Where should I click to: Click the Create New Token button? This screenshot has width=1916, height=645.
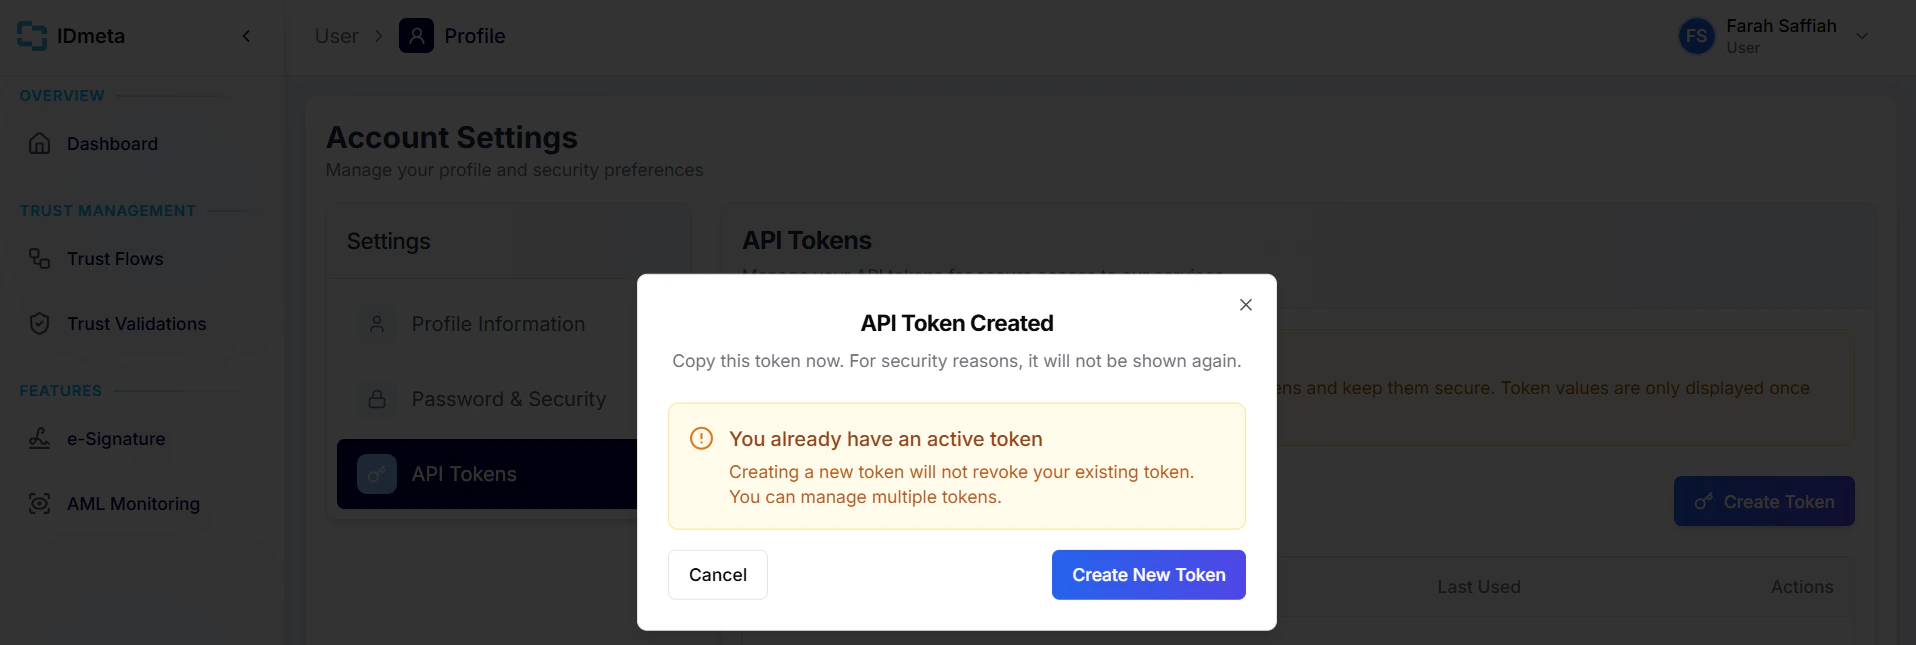[1148, 574]
